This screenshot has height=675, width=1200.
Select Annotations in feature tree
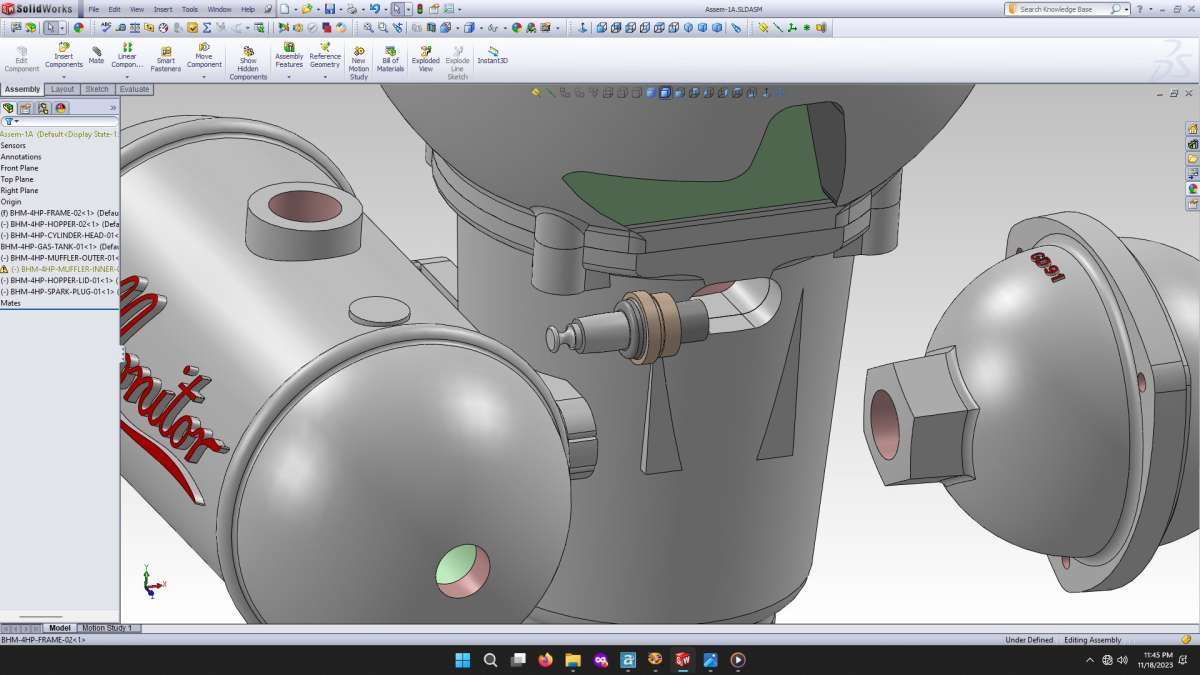(x=21, y=157)
